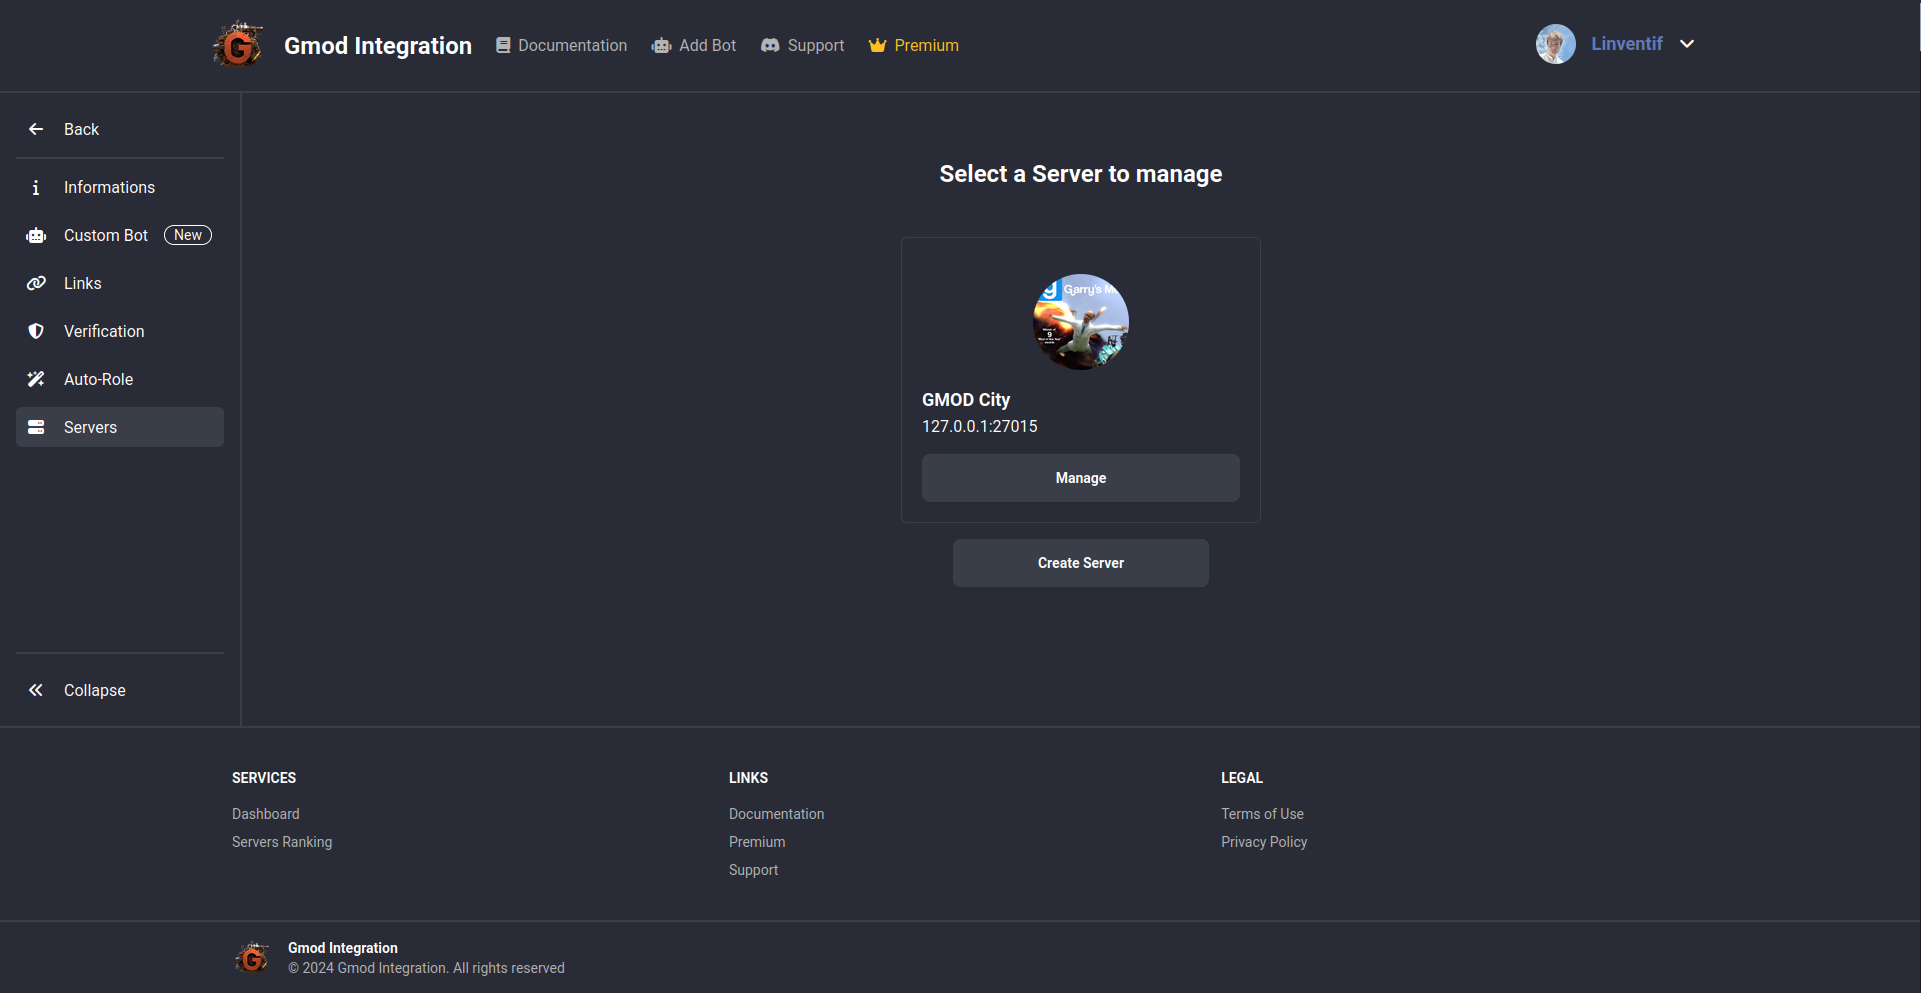Click the Back arrow icon in sidebar

point(36,129)
